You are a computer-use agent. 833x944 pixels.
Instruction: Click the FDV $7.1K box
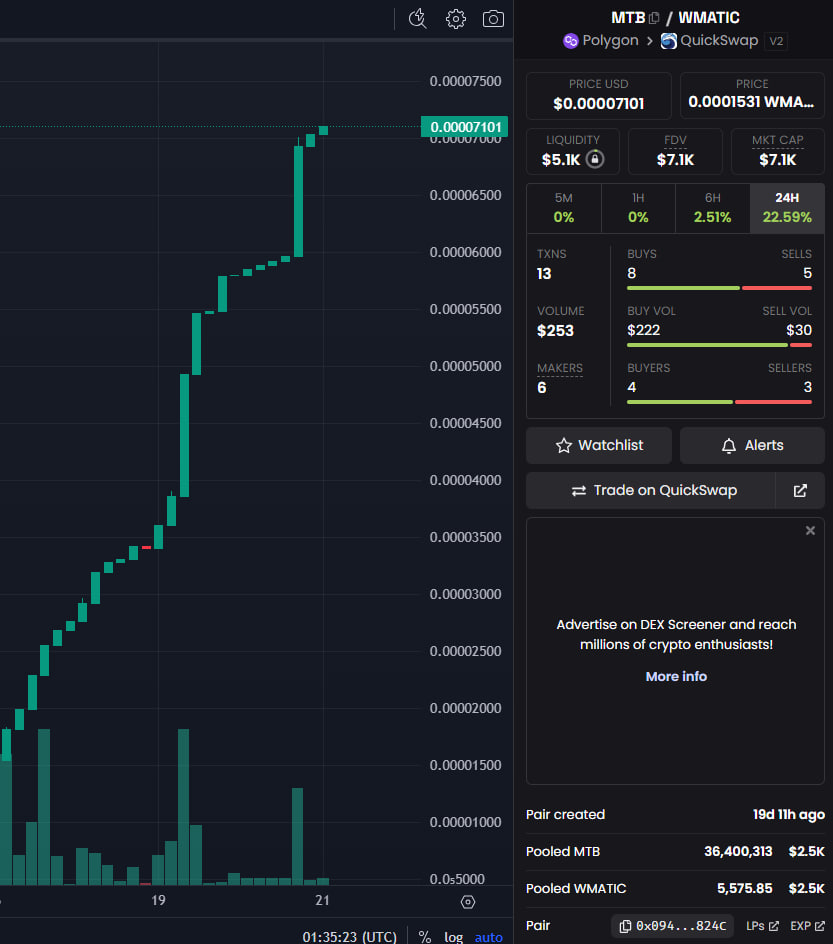(x=675, y=151)
